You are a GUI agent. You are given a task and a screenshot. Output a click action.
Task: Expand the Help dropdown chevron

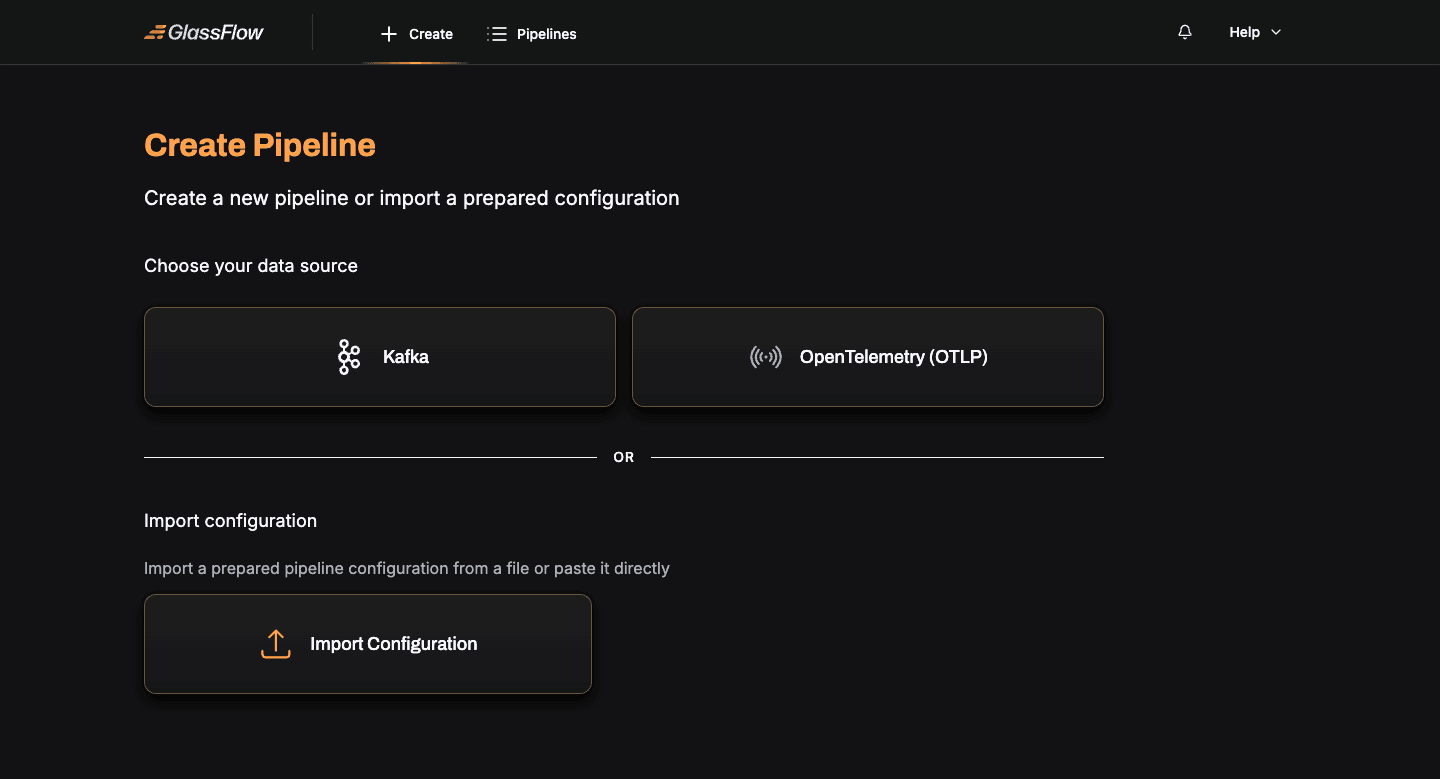1276,32
